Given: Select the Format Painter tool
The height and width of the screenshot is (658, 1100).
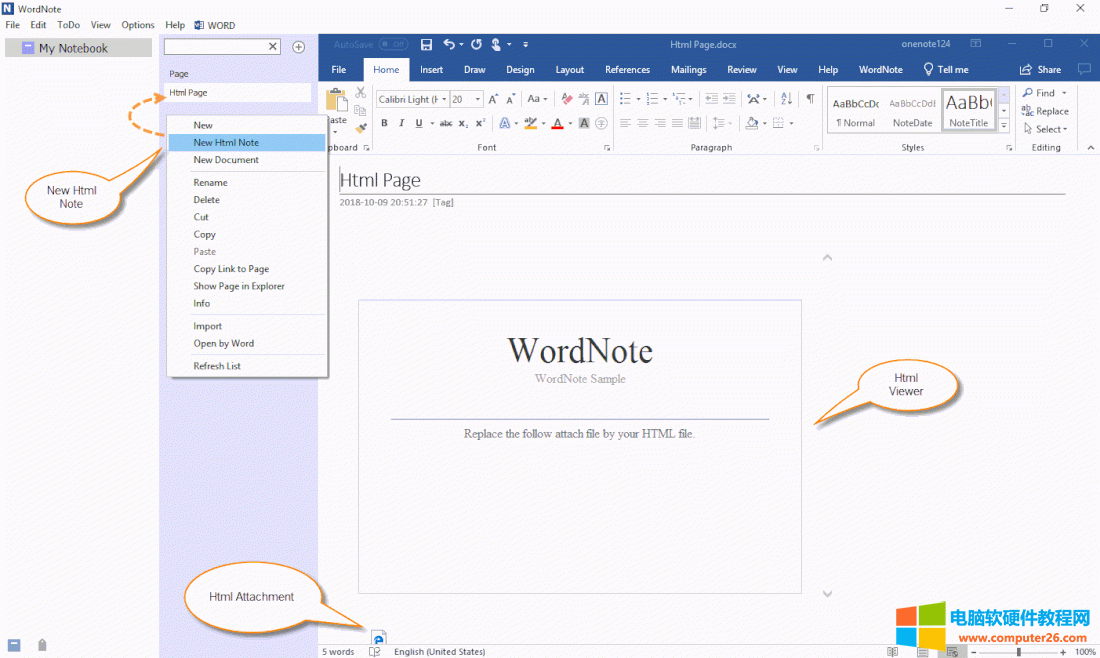Looking at the screenshot, I should 360,127.
